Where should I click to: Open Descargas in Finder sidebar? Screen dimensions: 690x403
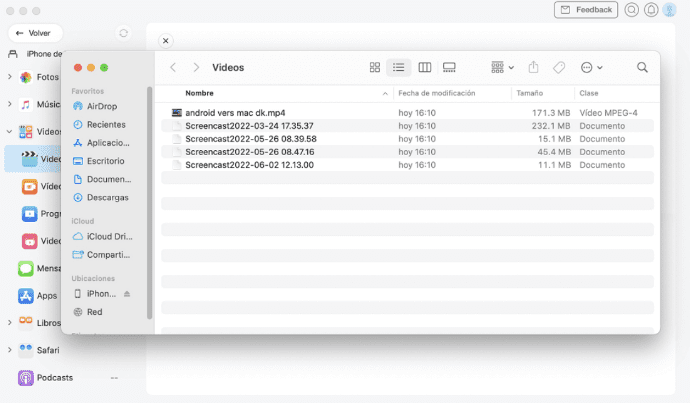(x=101, y=198)
